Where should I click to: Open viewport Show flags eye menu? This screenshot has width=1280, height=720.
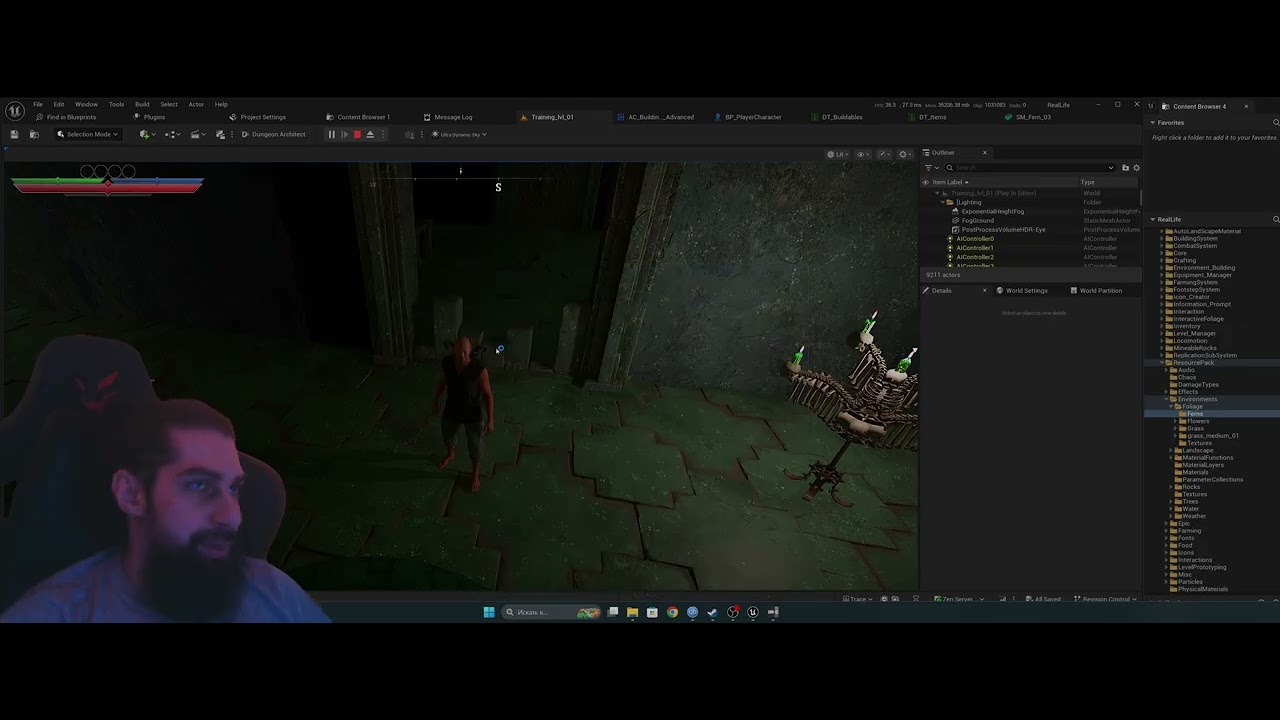click(862, 154)
